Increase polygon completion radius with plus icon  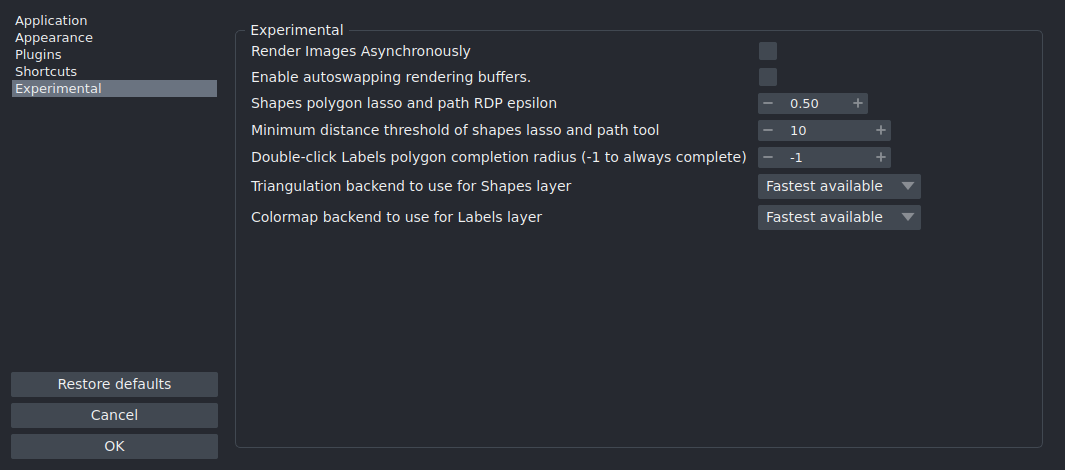coord(880,157)
